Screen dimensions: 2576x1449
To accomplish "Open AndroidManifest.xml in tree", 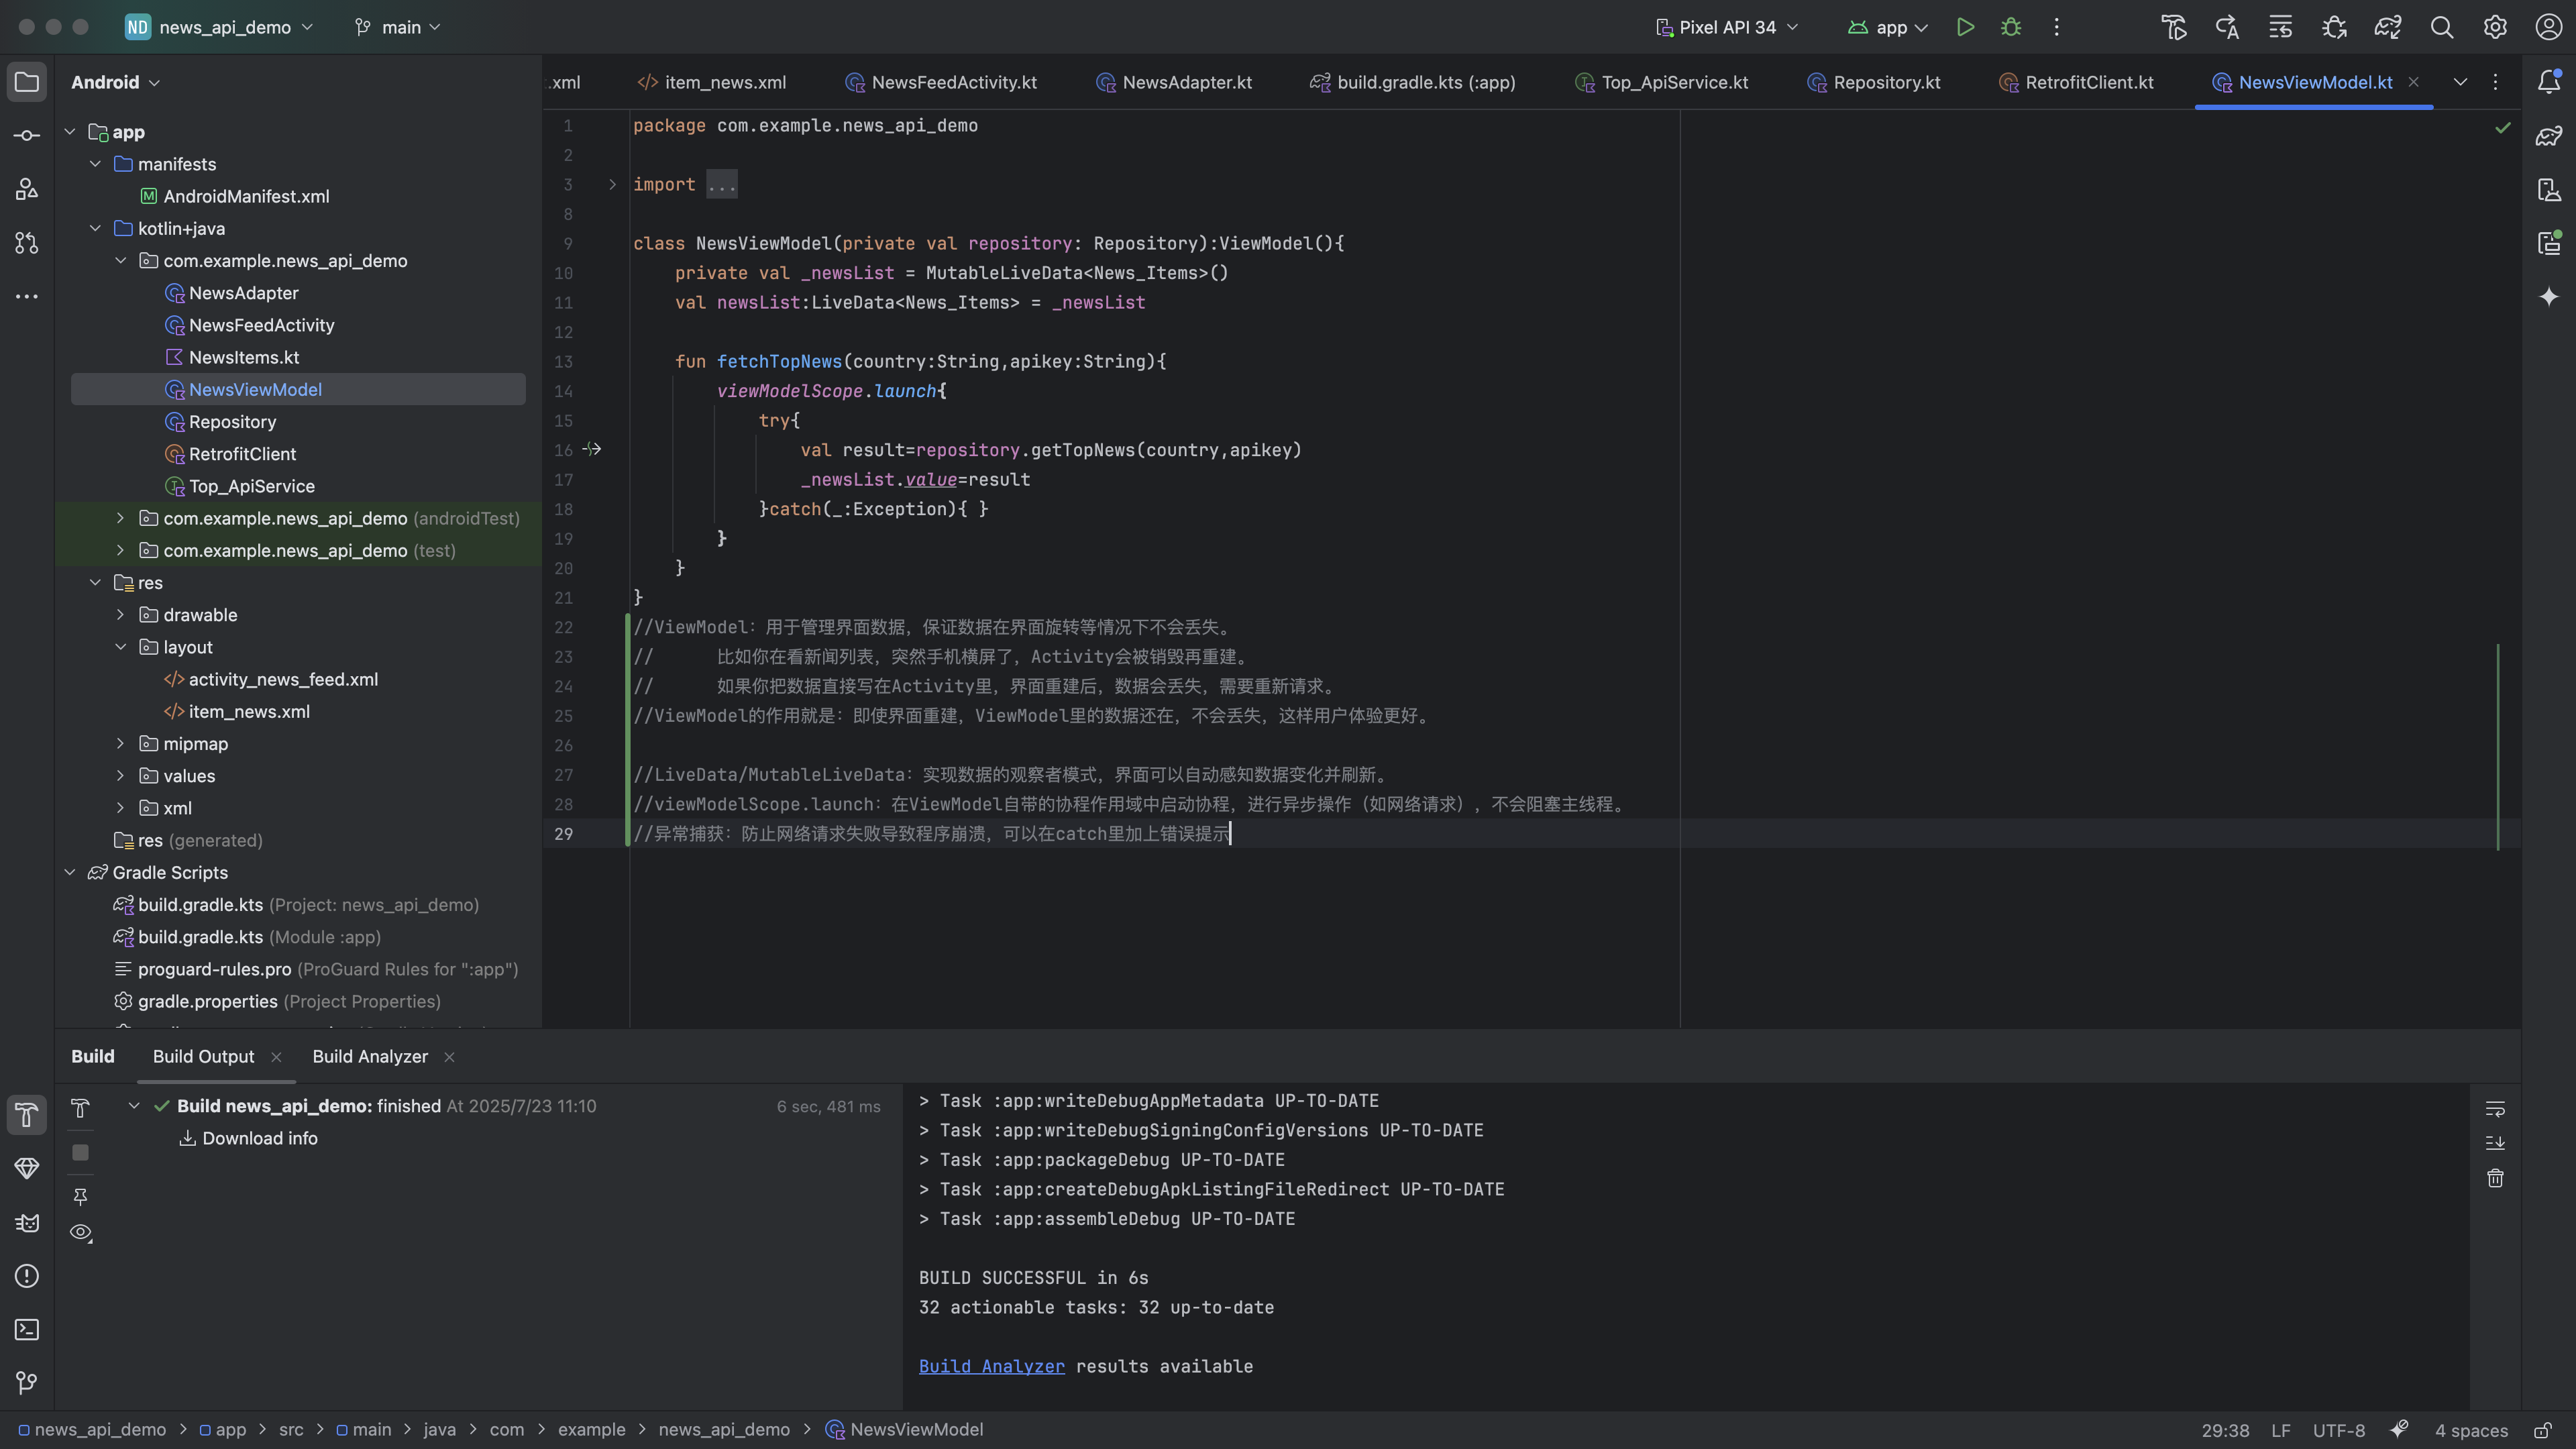I will tap(246, 196).
